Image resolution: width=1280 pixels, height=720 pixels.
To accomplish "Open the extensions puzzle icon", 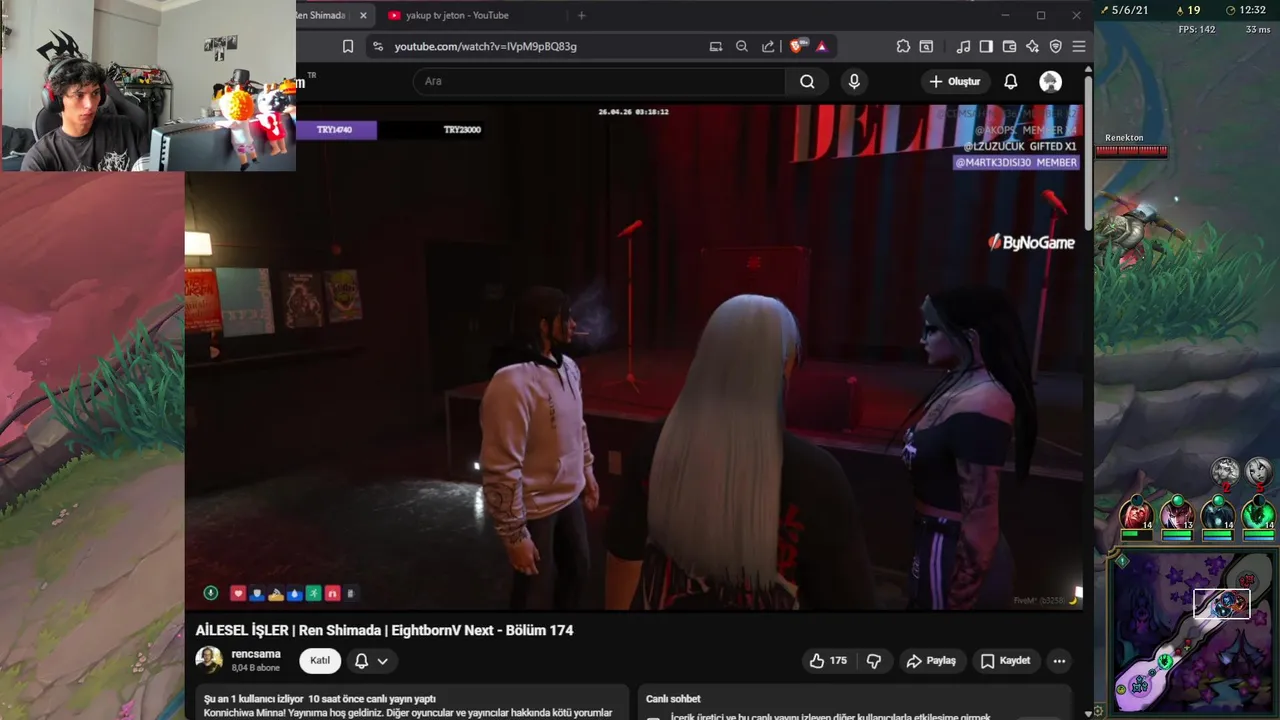I will 903,46.
